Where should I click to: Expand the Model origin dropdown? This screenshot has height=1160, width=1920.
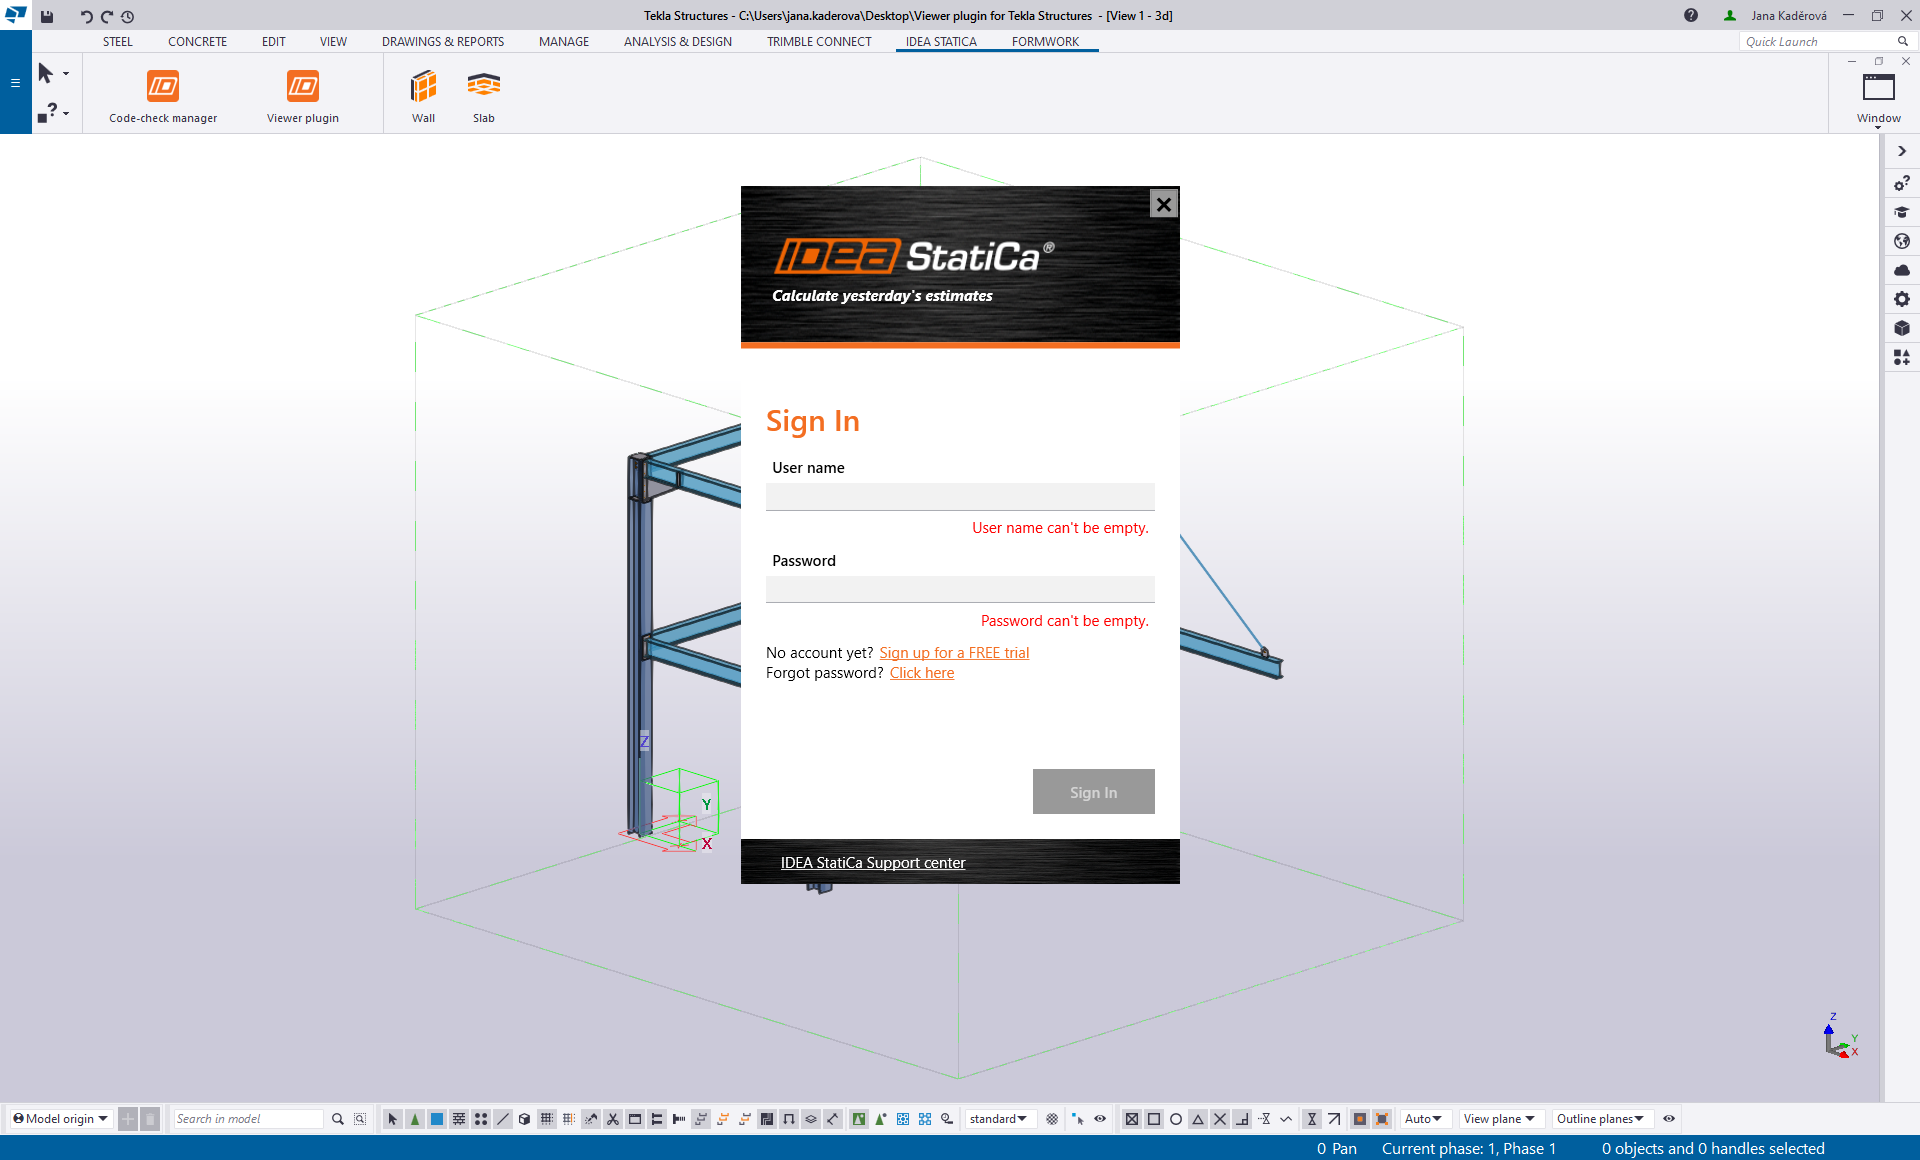(x=60, y=1119)
